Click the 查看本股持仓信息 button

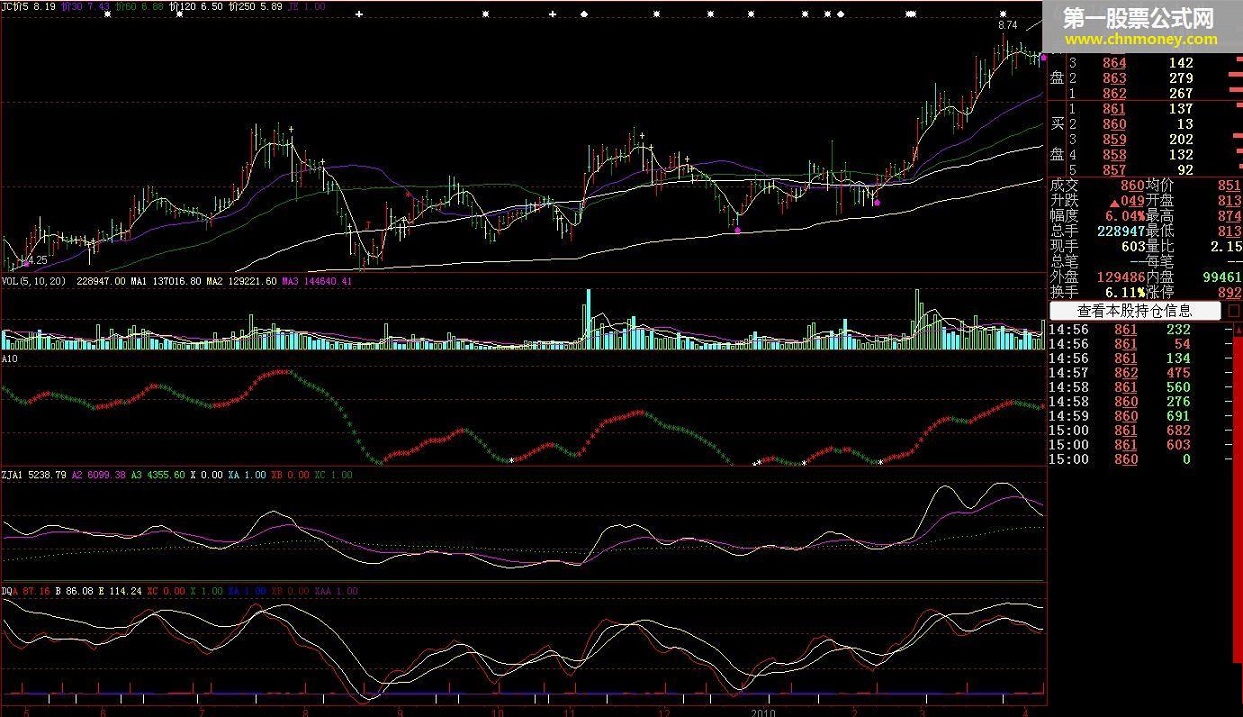[1134, 311]
